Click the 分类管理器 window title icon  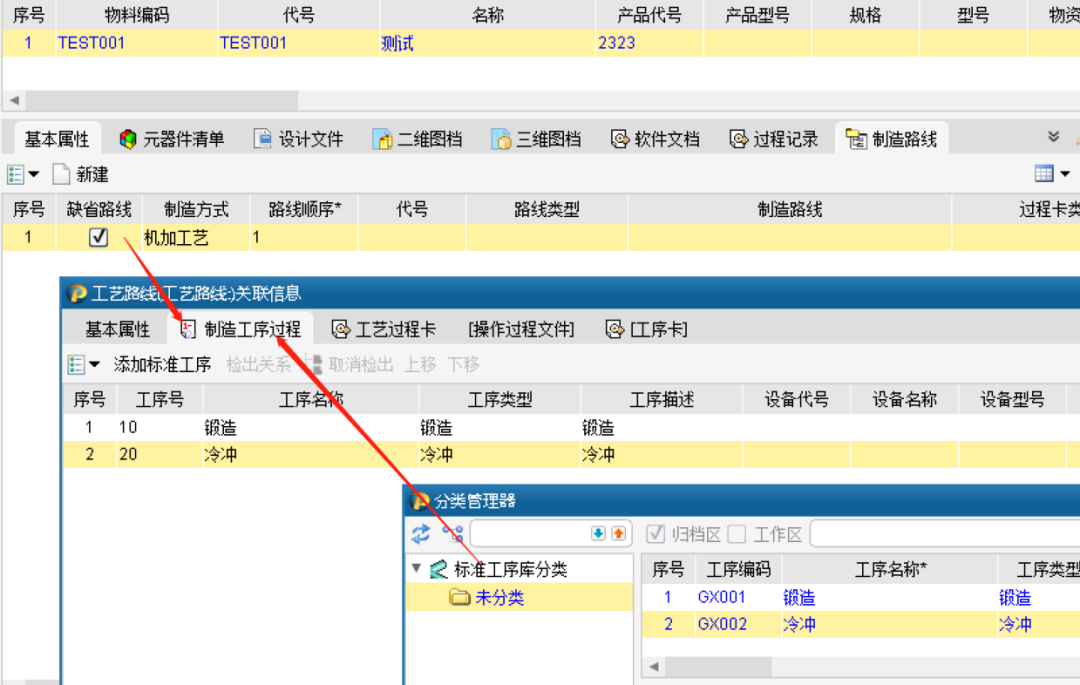(419, 501)
